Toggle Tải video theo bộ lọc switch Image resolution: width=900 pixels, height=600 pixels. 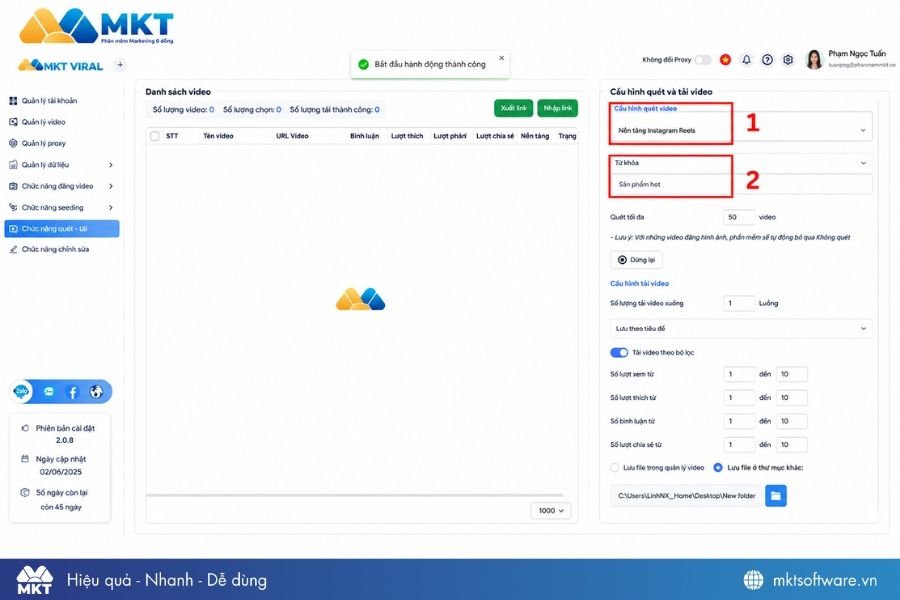619,353
